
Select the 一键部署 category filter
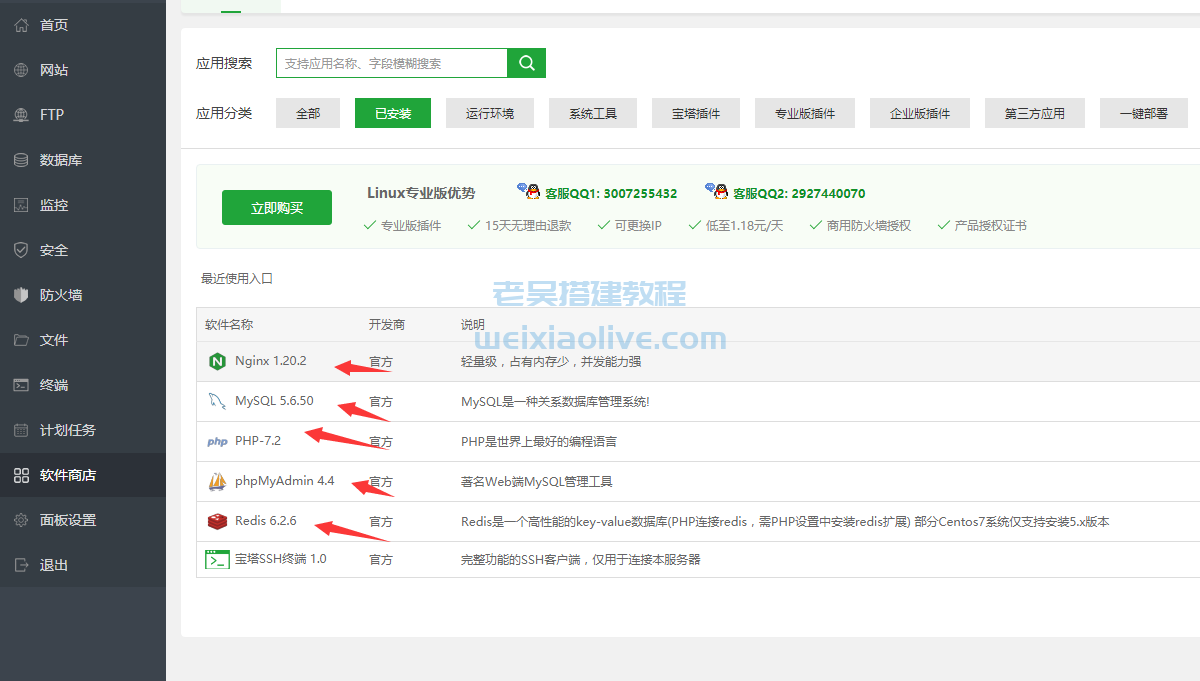click(x=1144, y=113)
